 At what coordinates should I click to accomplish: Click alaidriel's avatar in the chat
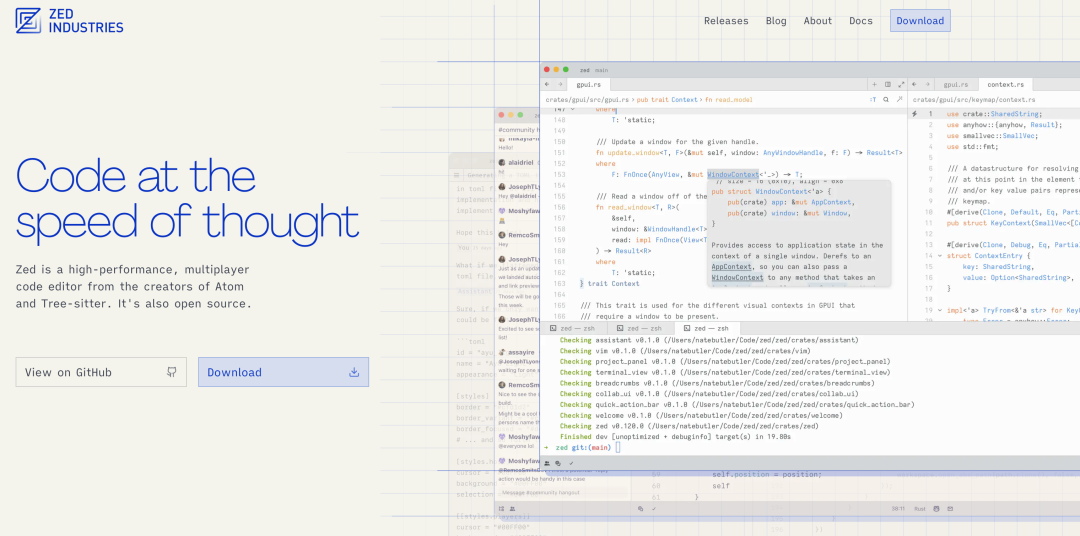coord(502,163)
